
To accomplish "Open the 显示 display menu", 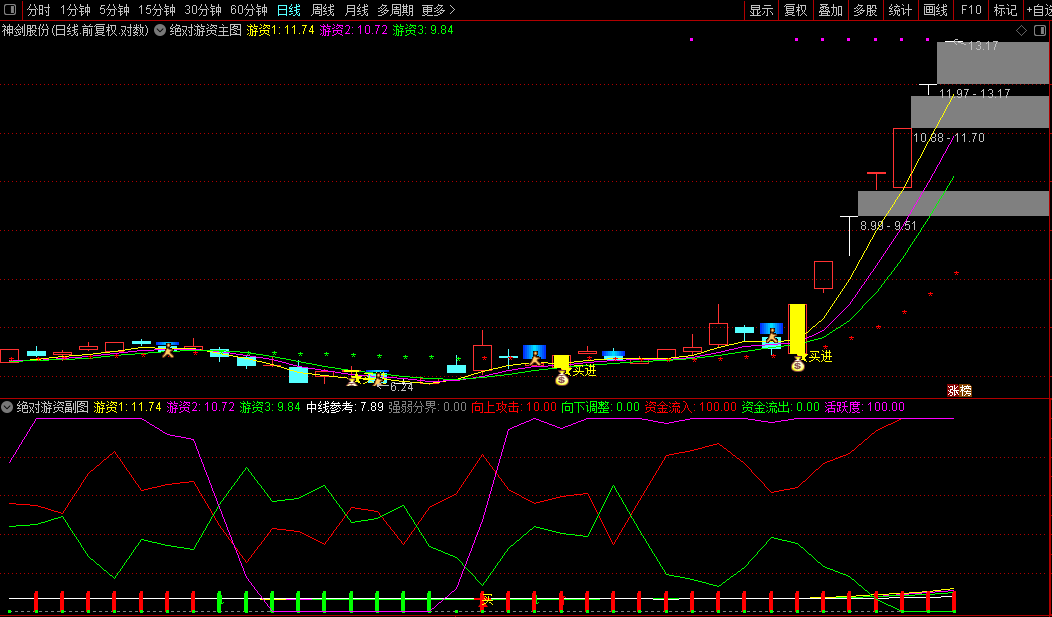I will coord(761,10).
